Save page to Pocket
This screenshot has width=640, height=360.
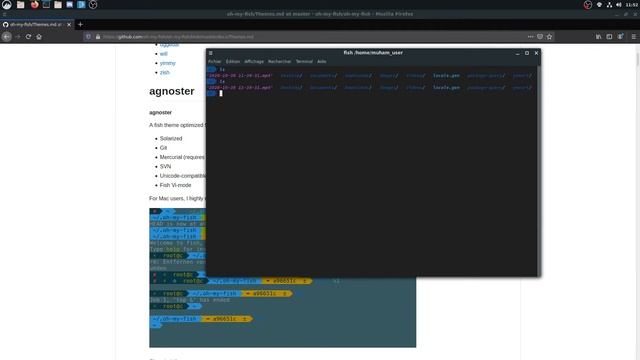(540, 37)
